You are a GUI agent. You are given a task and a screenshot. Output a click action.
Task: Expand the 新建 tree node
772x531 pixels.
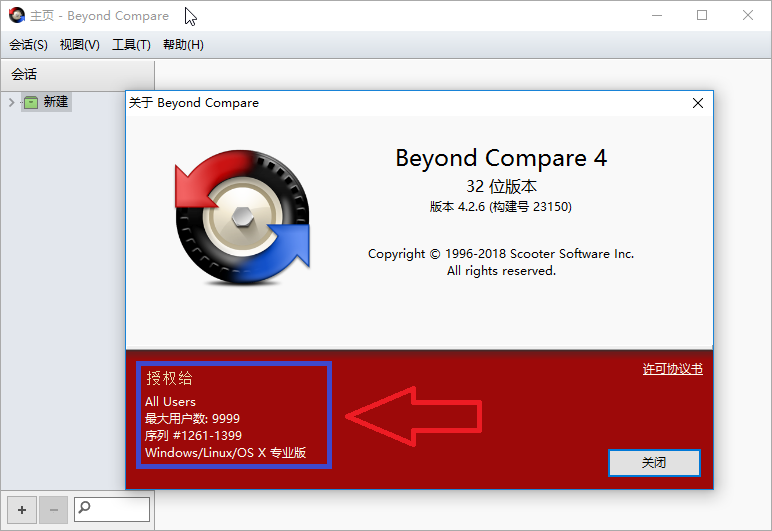(x=12, y=102)
